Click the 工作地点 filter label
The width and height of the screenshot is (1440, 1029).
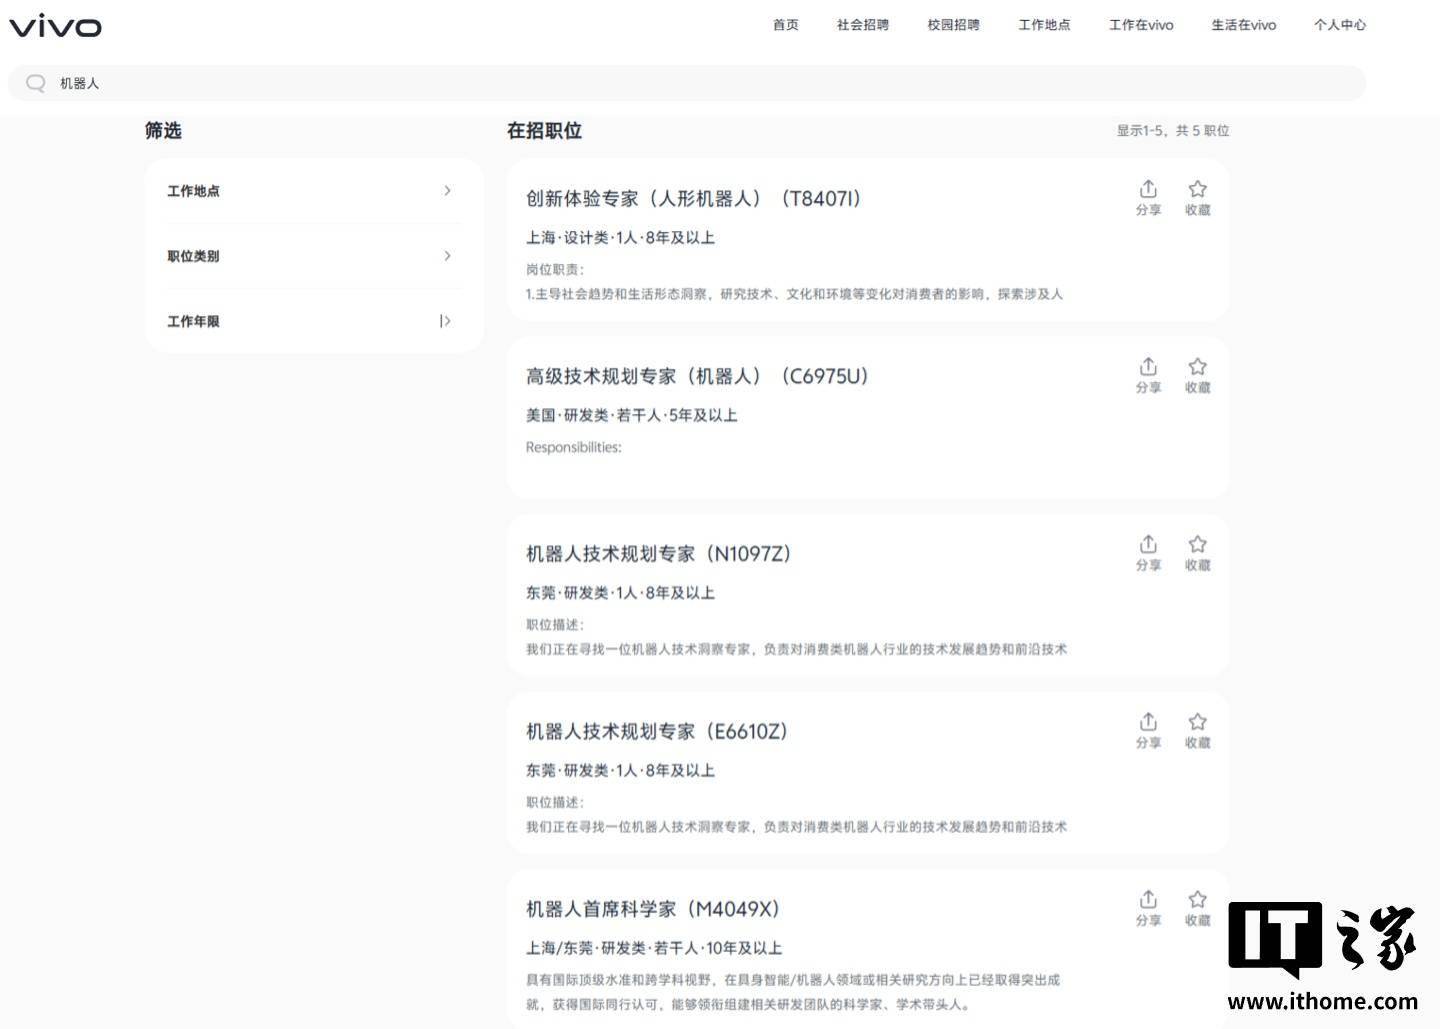(x=193, y=191)
